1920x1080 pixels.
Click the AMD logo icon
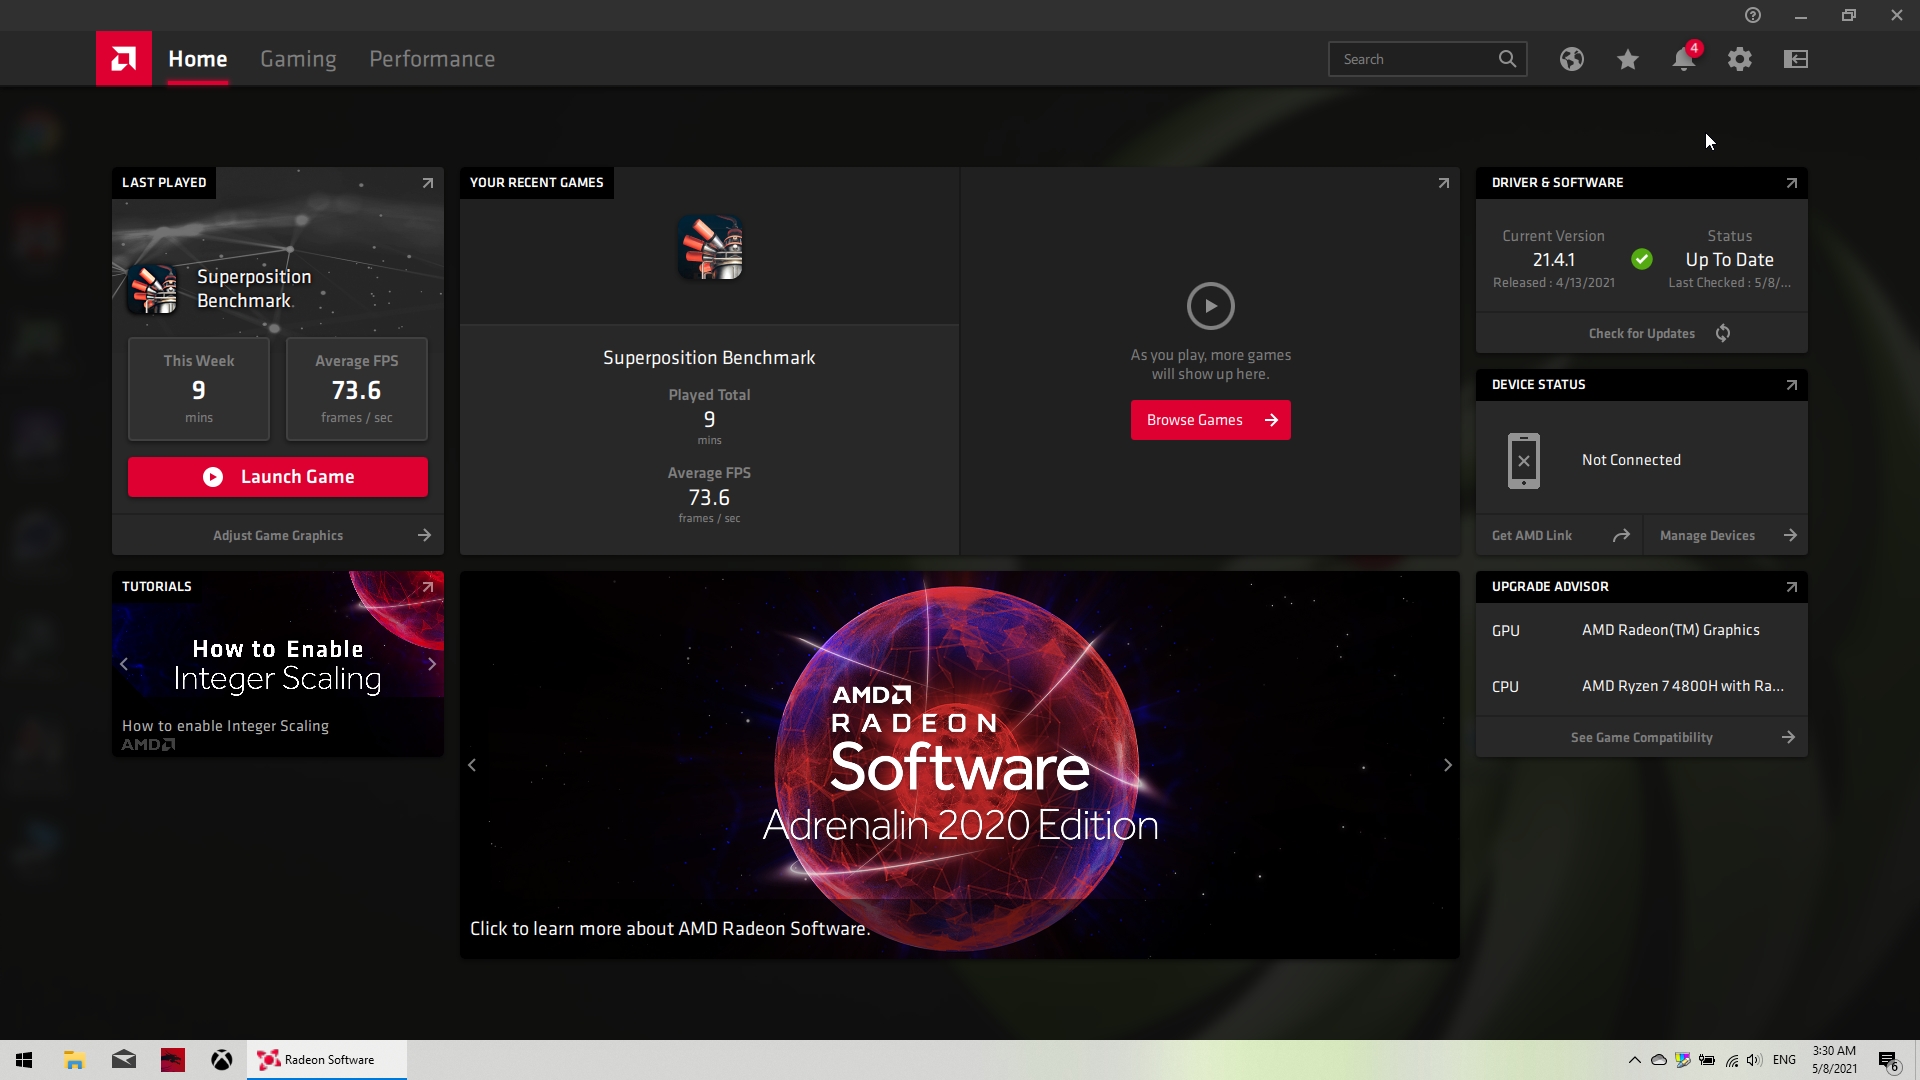[x=124, y=59]
